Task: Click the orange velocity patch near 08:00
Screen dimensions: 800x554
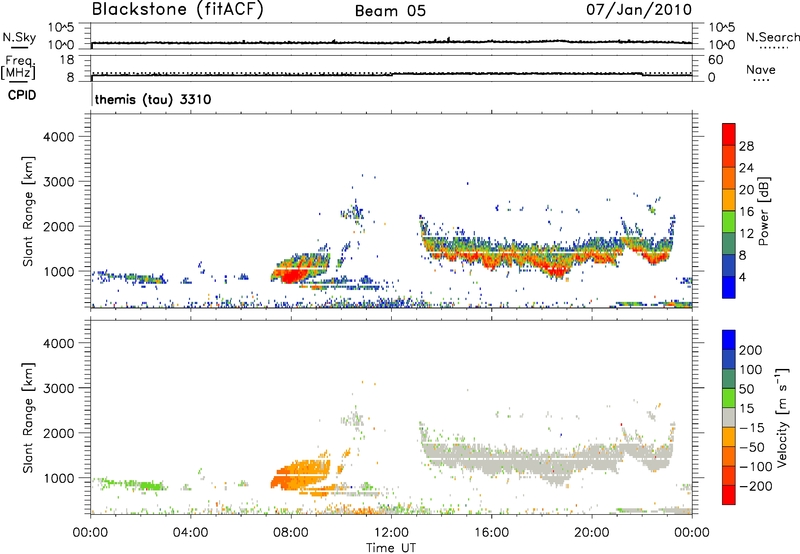Action: 300,473
